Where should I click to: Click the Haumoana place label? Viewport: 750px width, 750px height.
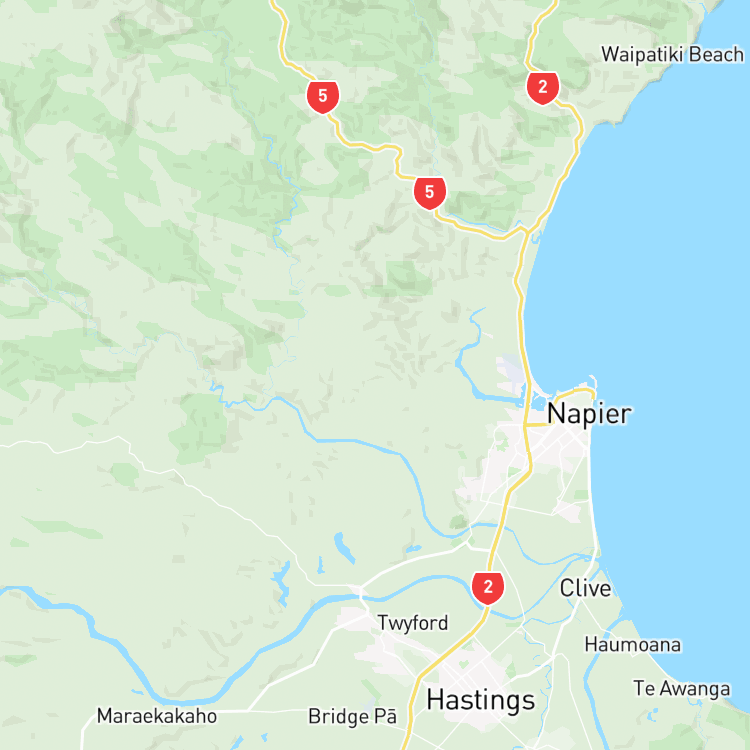(632, 645)
